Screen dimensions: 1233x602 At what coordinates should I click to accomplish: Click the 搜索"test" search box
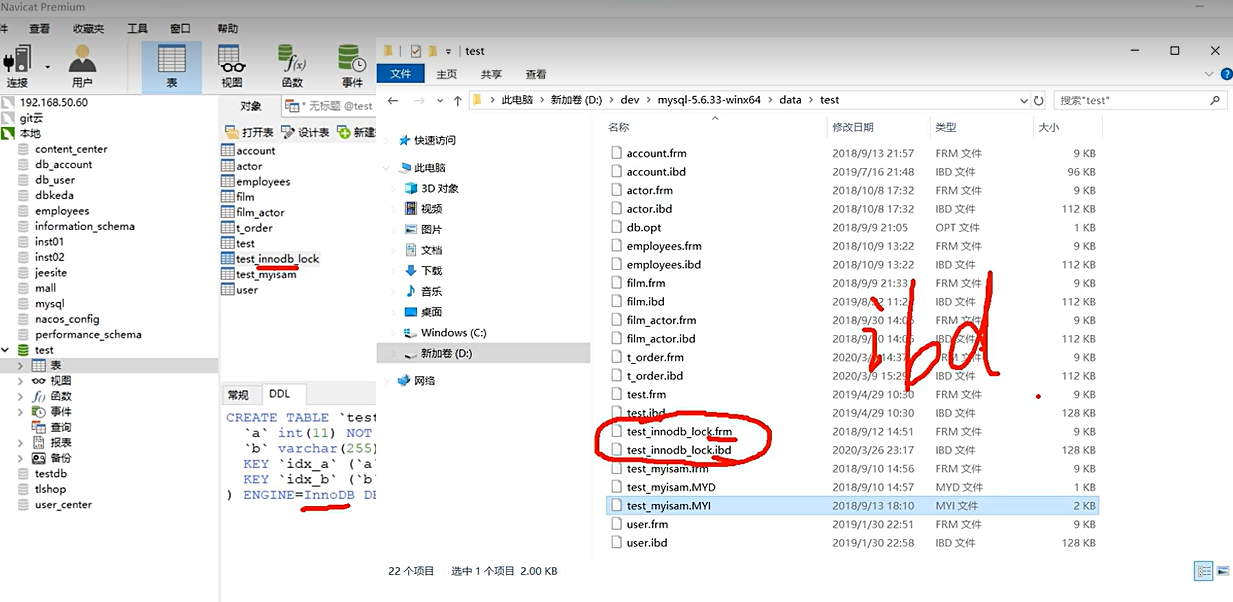pos(1139,100)
